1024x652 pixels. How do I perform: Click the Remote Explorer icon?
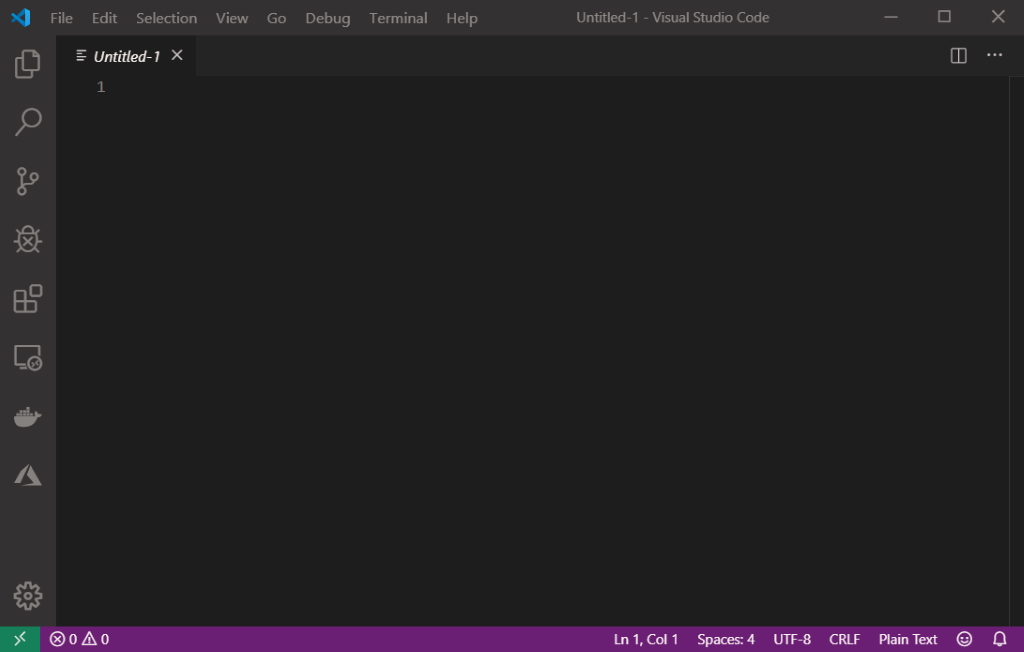(x=27, y=357)
